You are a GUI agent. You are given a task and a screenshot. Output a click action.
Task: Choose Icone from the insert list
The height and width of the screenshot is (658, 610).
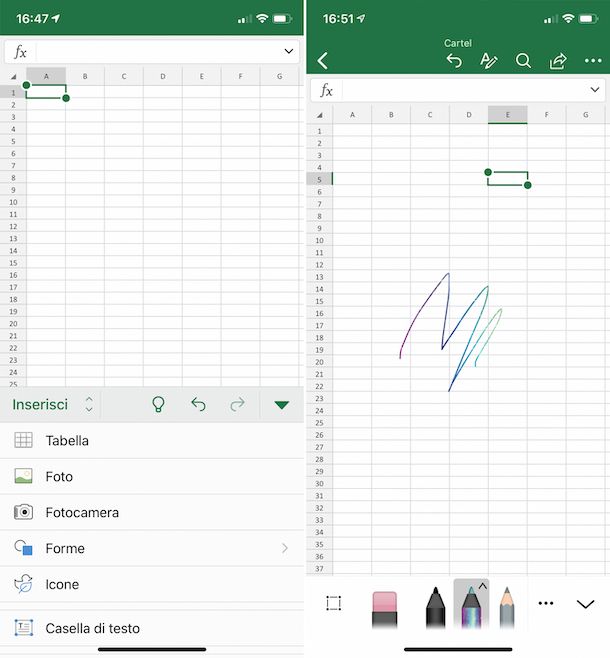coord(152,585)
